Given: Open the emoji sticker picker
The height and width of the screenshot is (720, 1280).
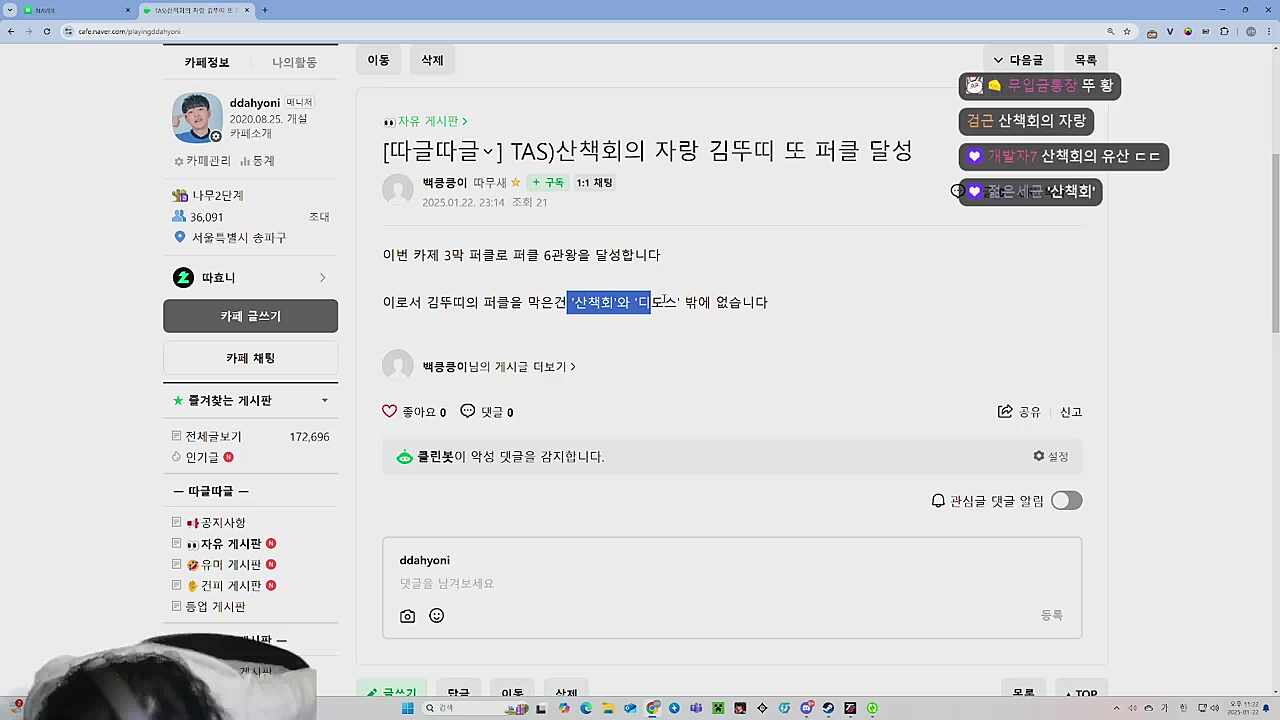Looking at the screenshot, I should [437, 616].
